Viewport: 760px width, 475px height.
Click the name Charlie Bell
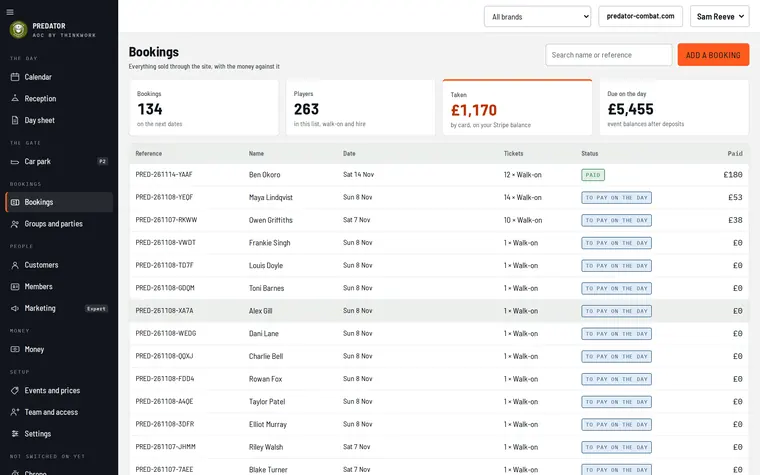coord(266,356)
